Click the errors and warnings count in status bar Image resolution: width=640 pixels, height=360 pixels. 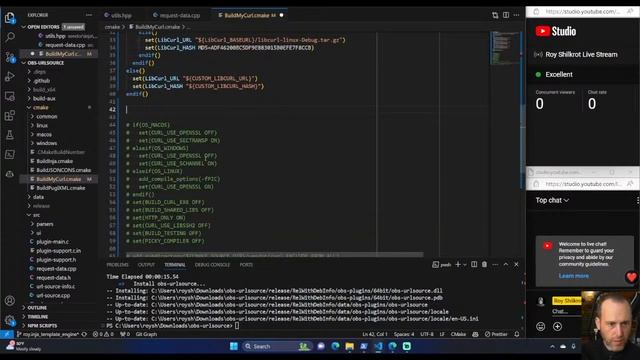tap(103, 334)
